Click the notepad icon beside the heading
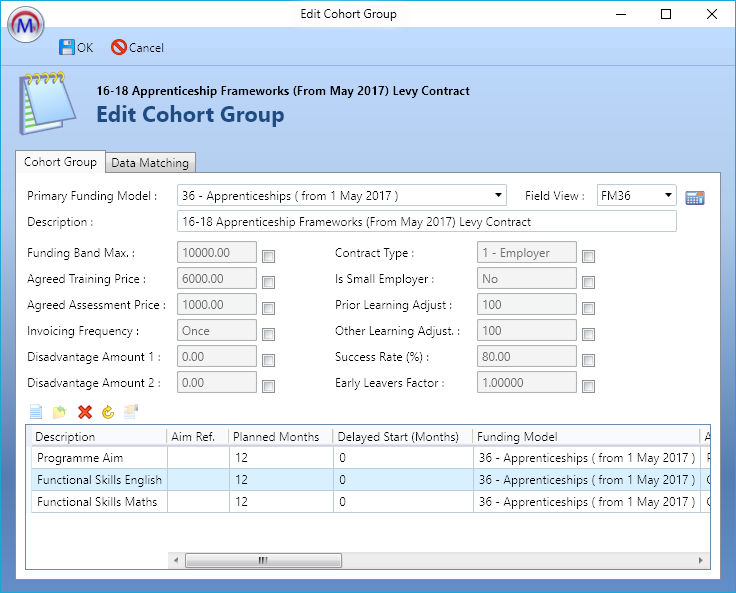736x593 pixels. [x=46, y=105]
